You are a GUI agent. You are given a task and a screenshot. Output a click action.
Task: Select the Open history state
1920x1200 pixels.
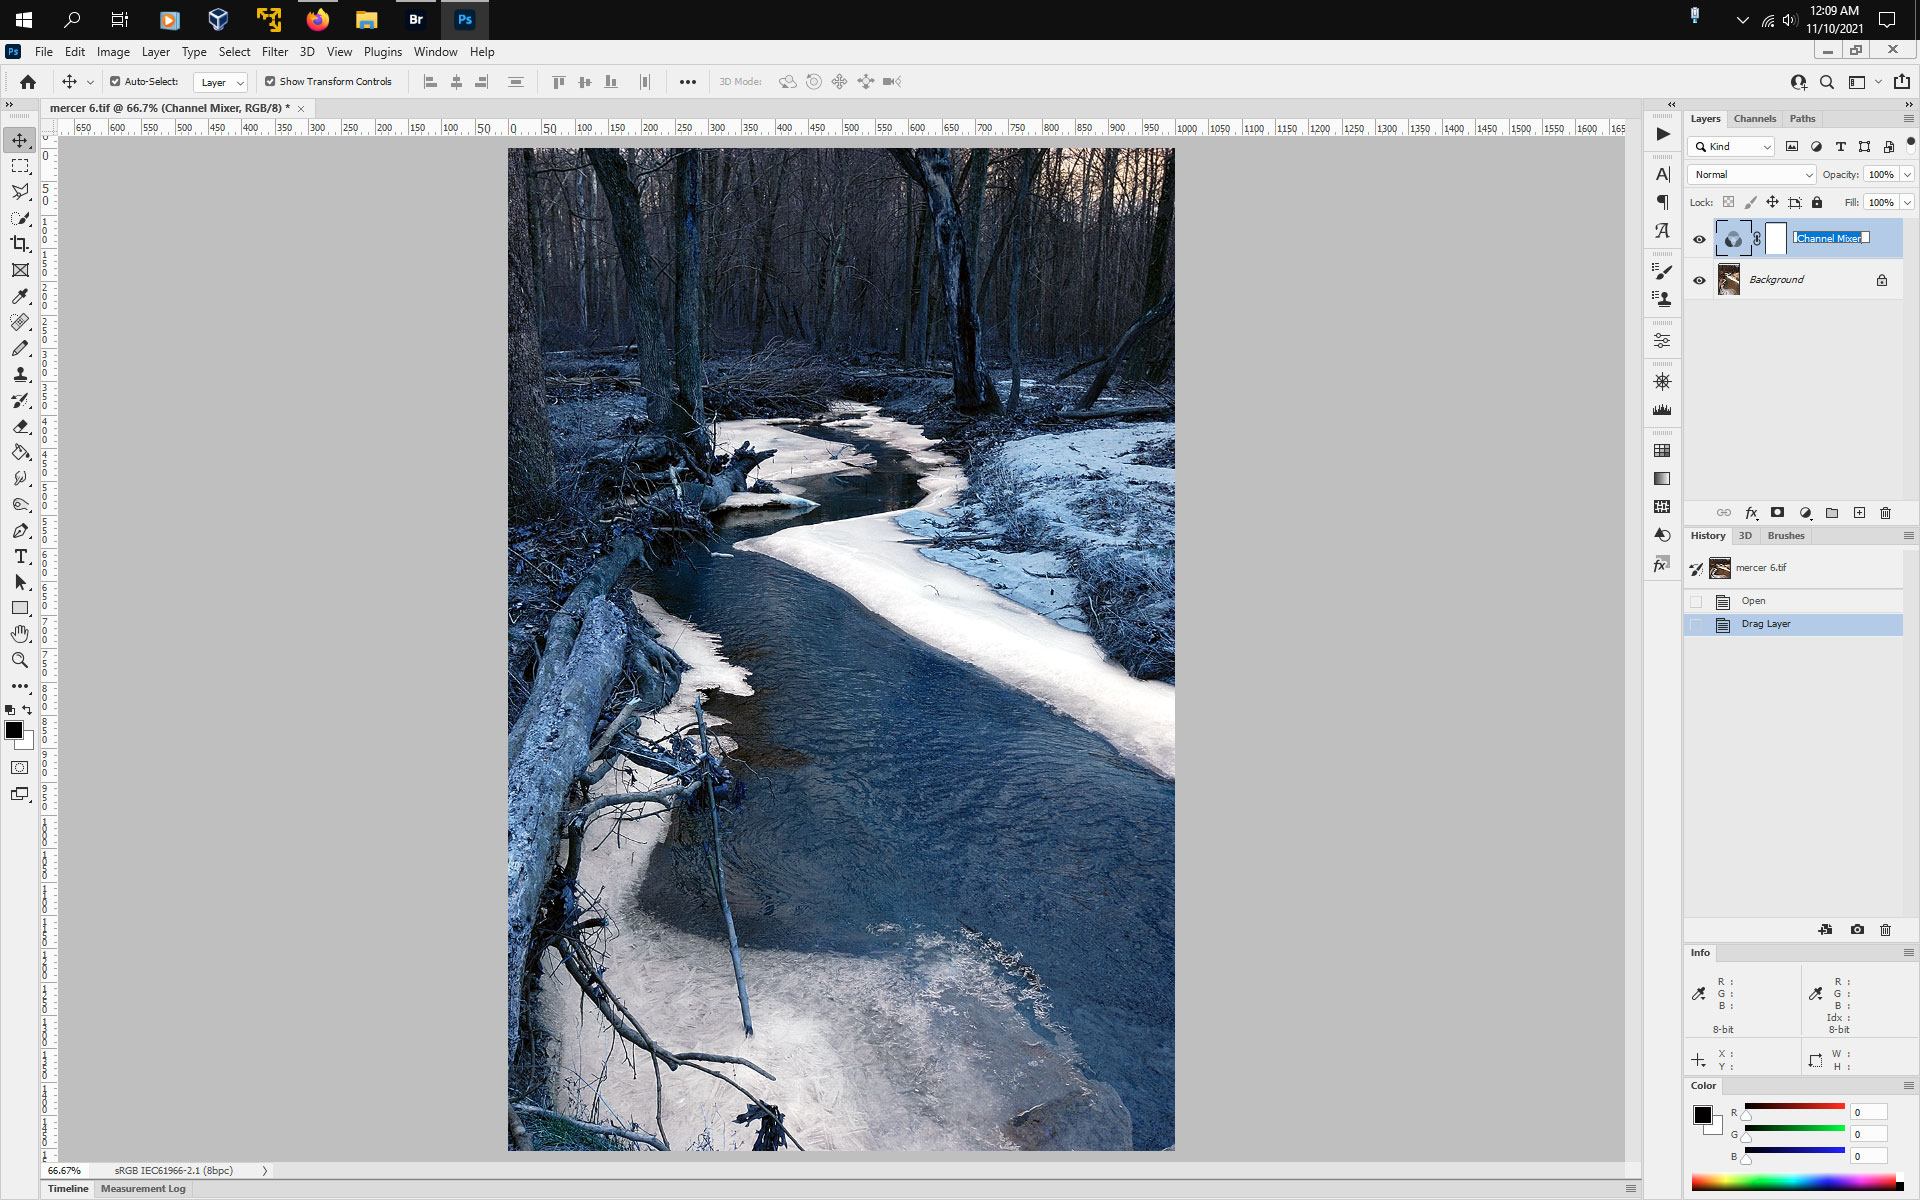(x=1753, y=601)
